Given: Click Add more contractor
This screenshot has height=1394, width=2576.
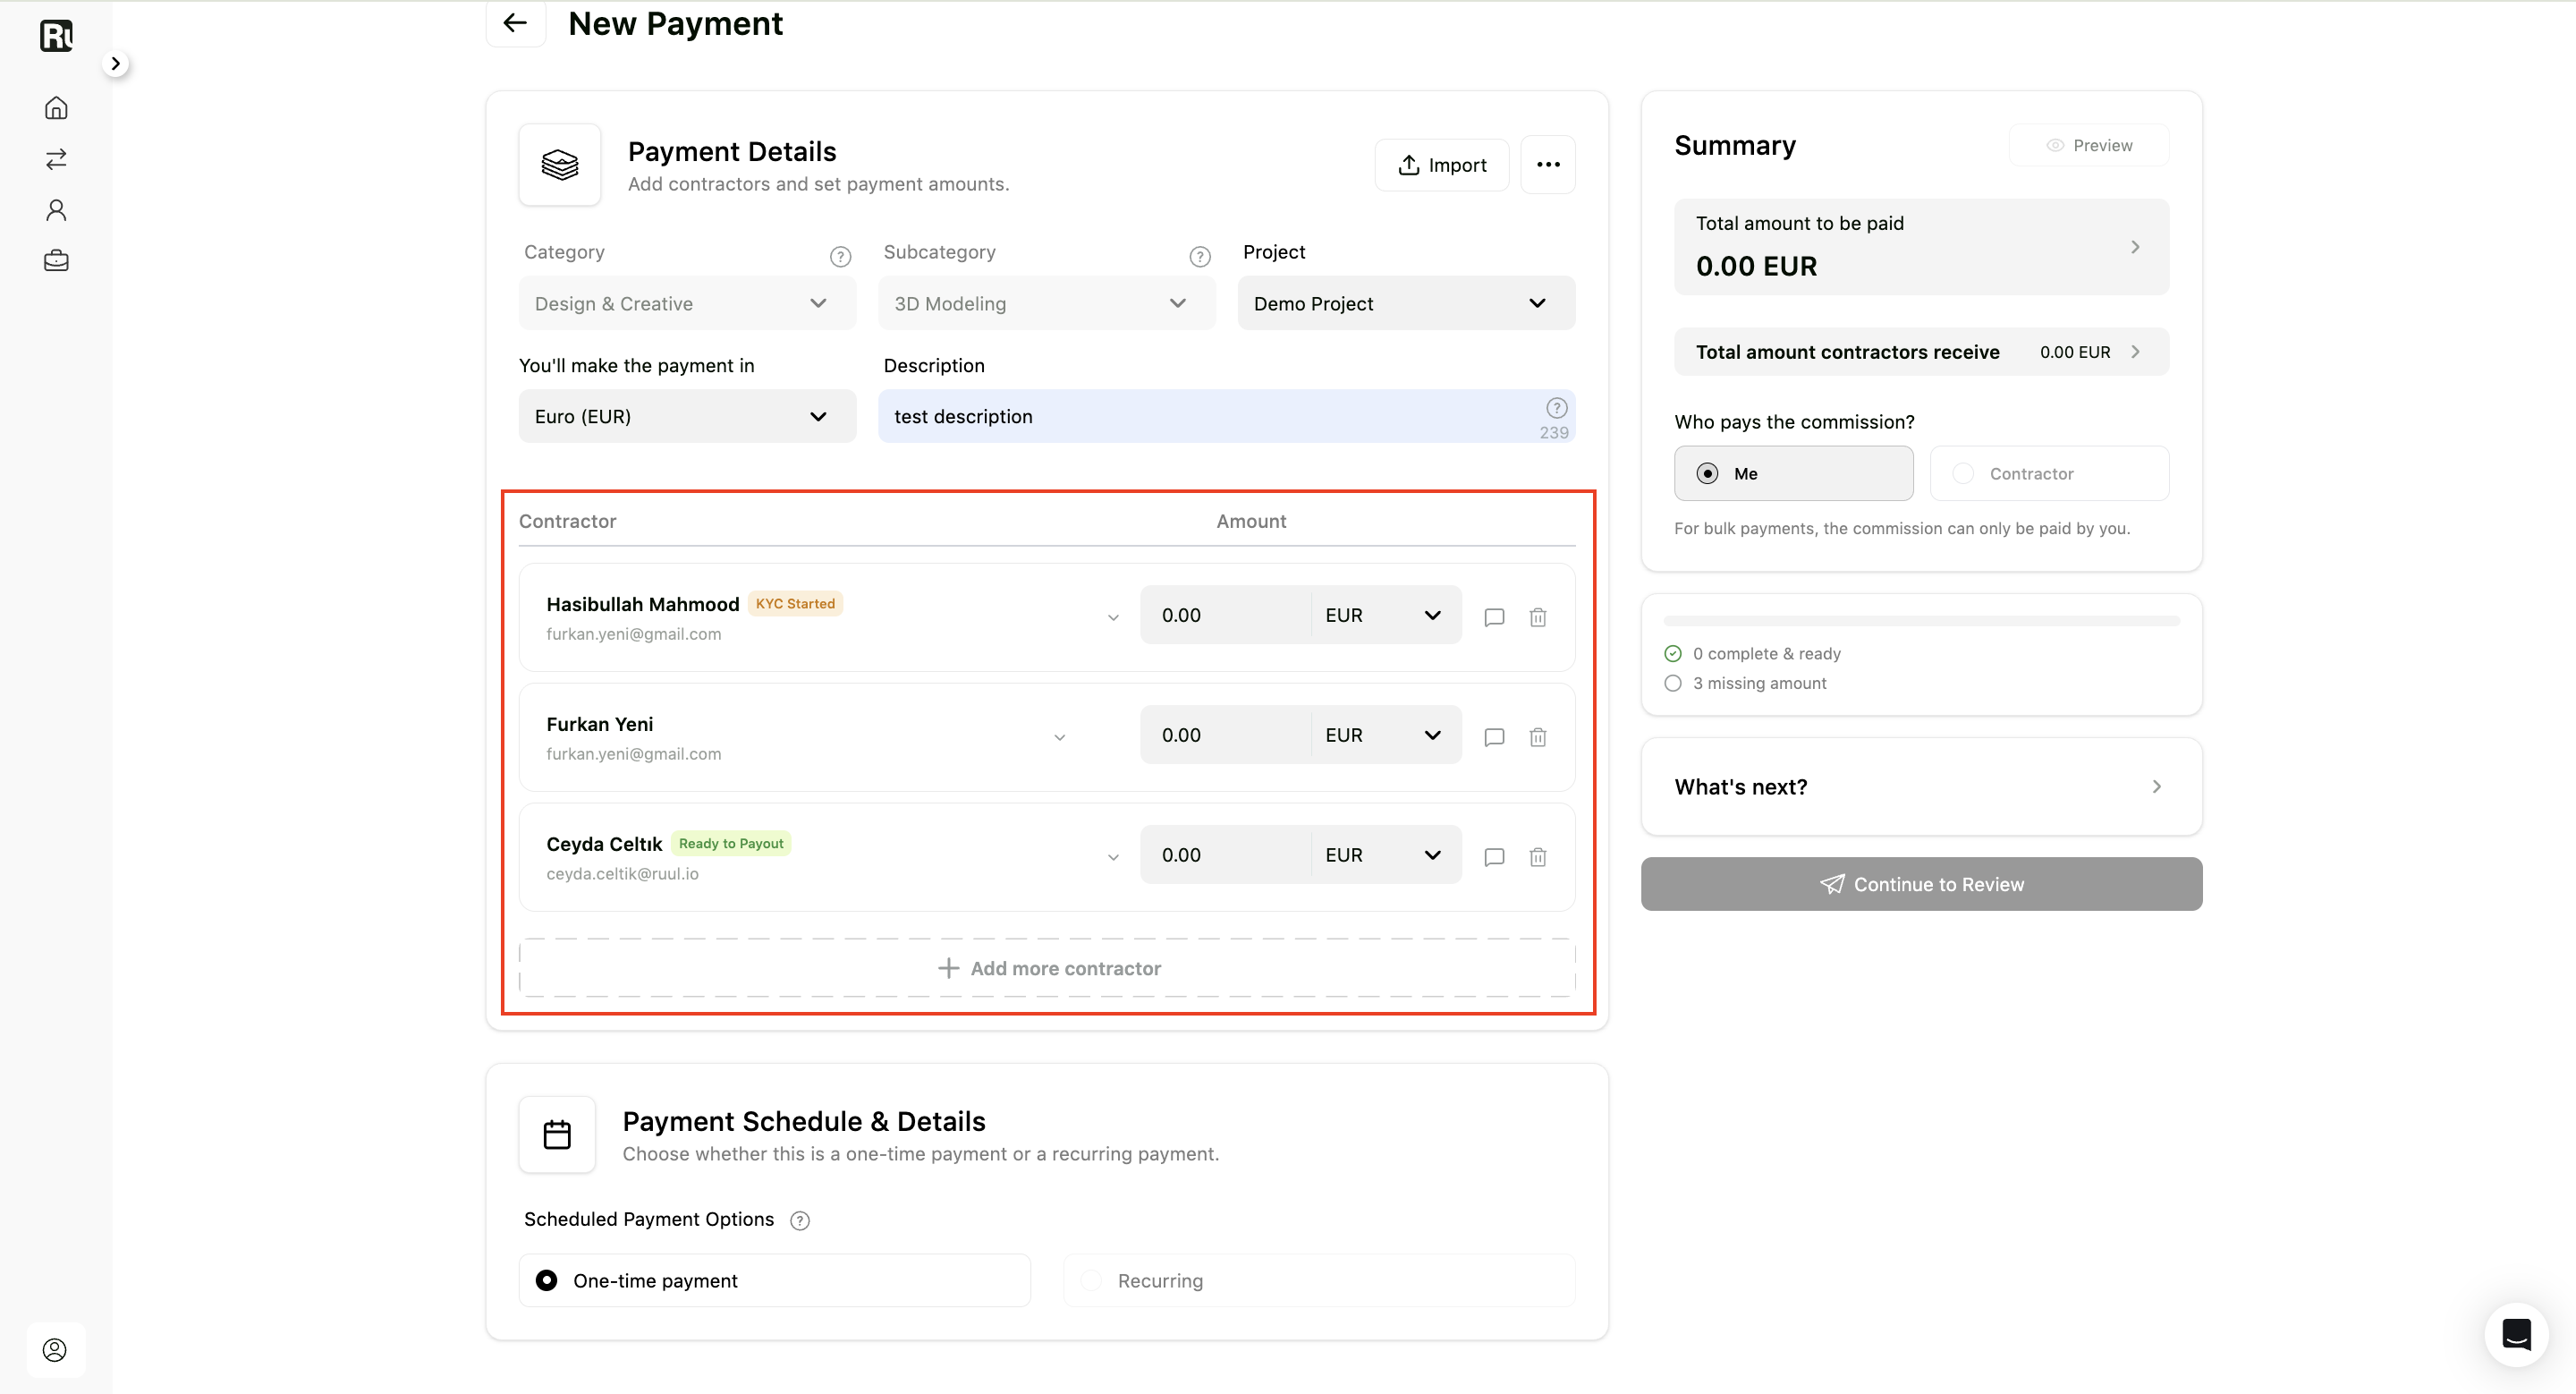Looking at the screenshot, I should (x=1047, y=968).
